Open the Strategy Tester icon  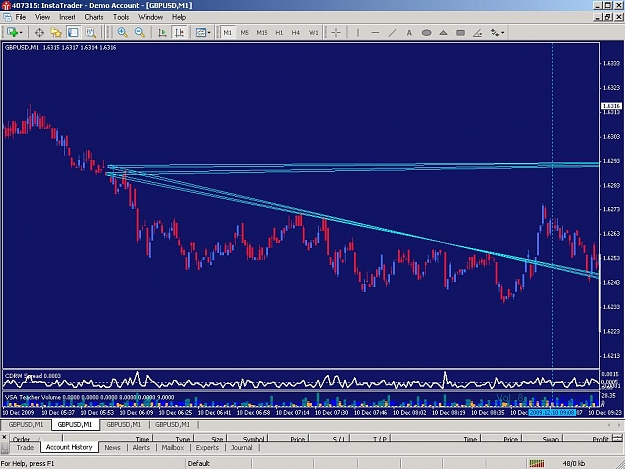coord(90,33)
